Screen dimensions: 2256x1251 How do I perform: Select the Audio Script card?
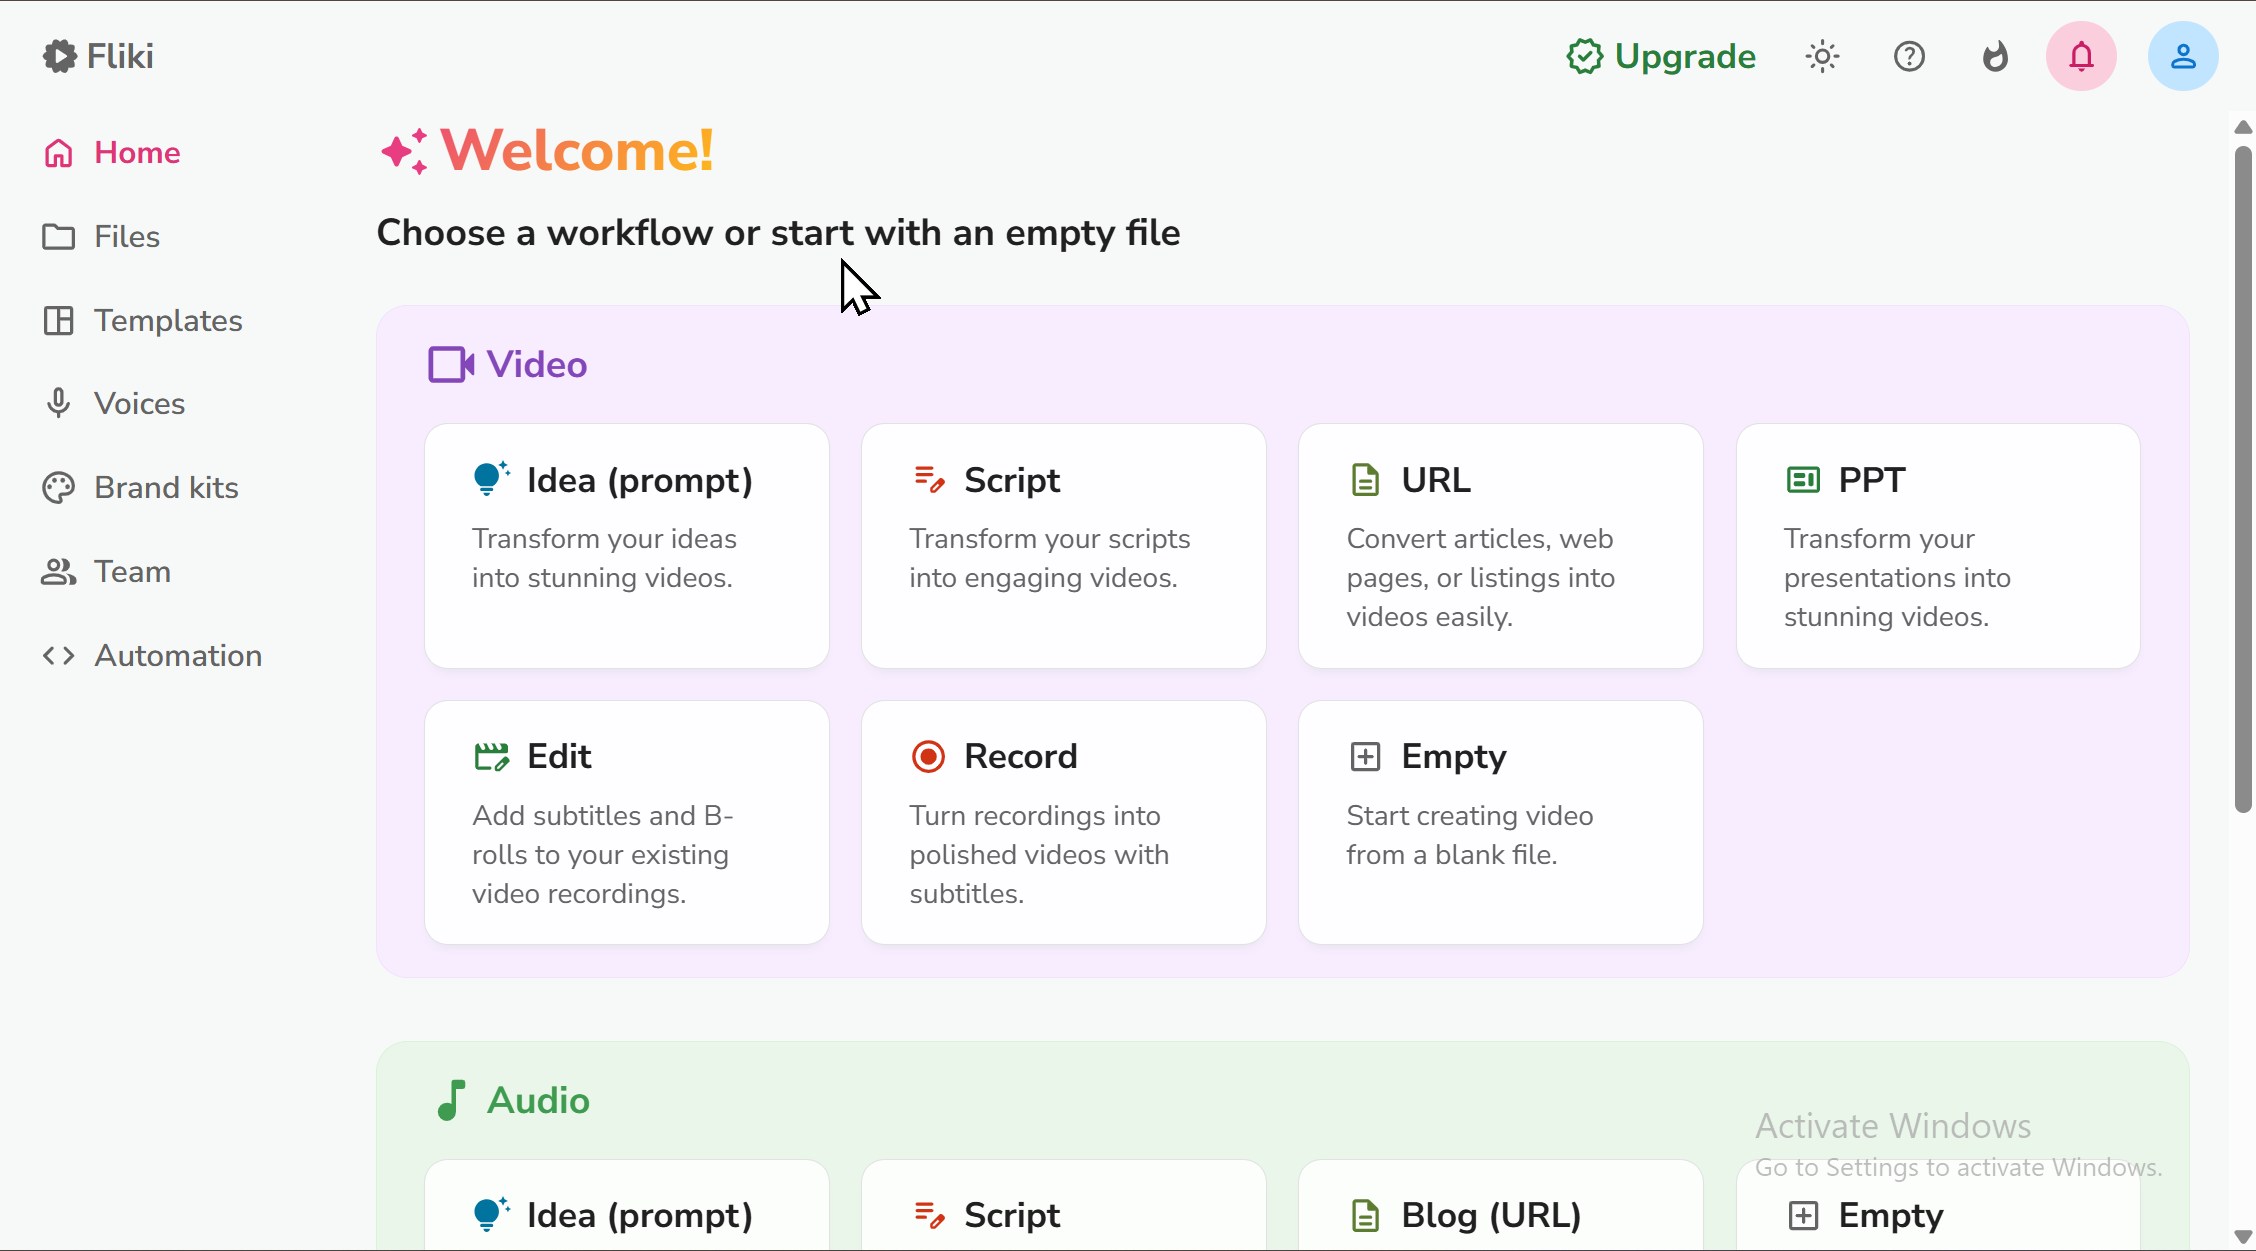click(1064, 1205)
